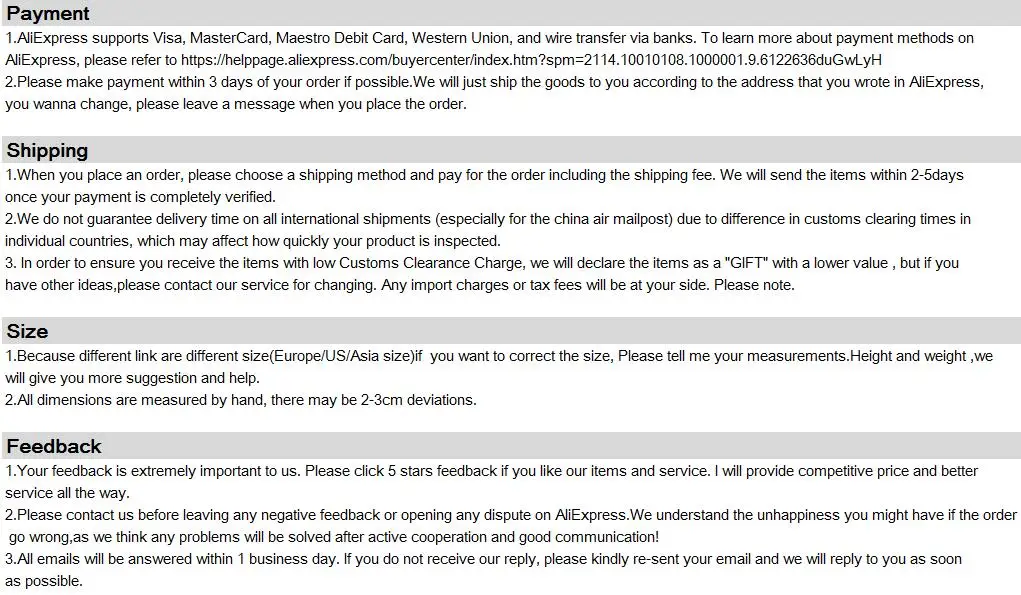Click the Size section header
The image size is (1021, 595).
pyautogui.click(x=27, y=331)
